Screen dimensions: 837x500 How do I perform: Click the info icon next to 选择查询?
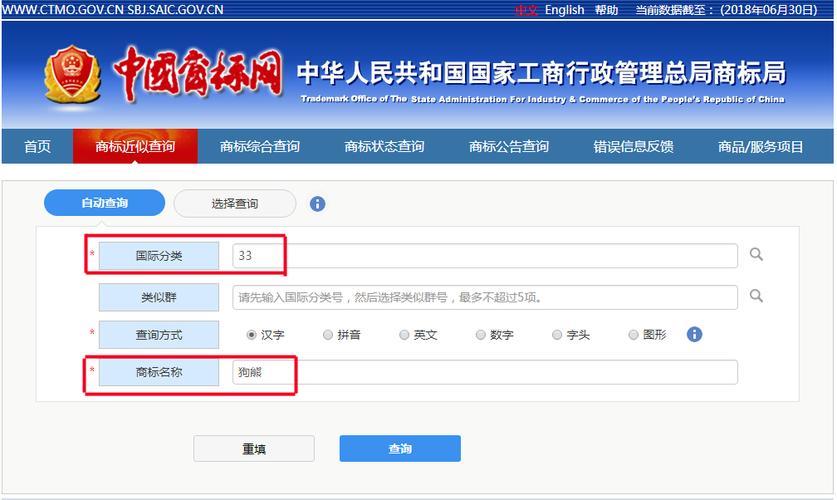click(317, 204)
